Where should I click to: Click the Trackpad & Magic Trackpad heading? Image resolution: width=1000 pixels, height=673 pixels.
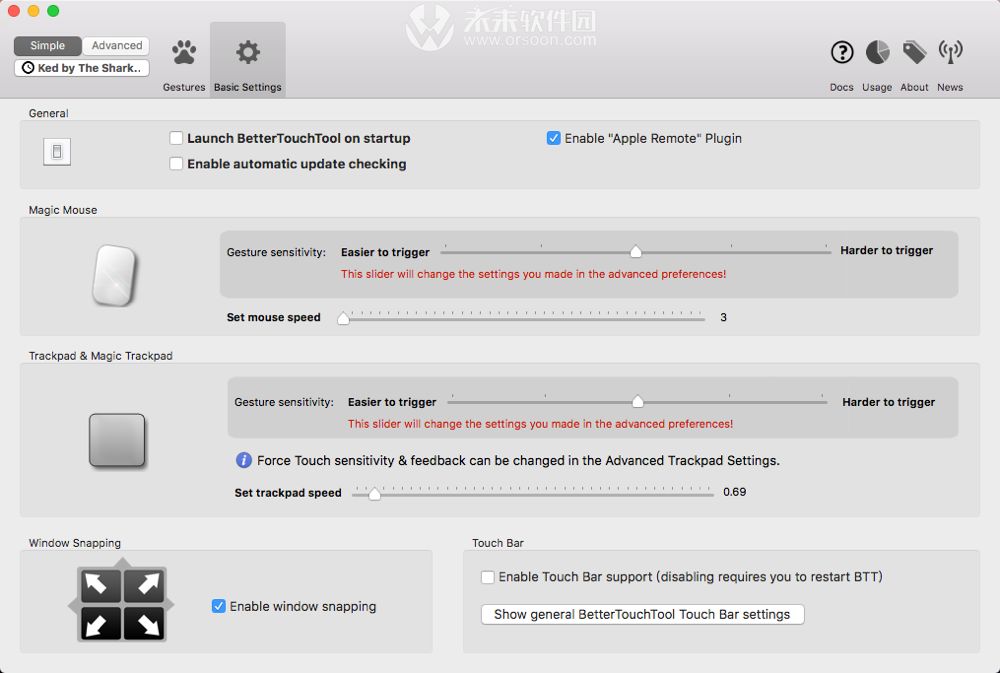[x=100, y=356]
